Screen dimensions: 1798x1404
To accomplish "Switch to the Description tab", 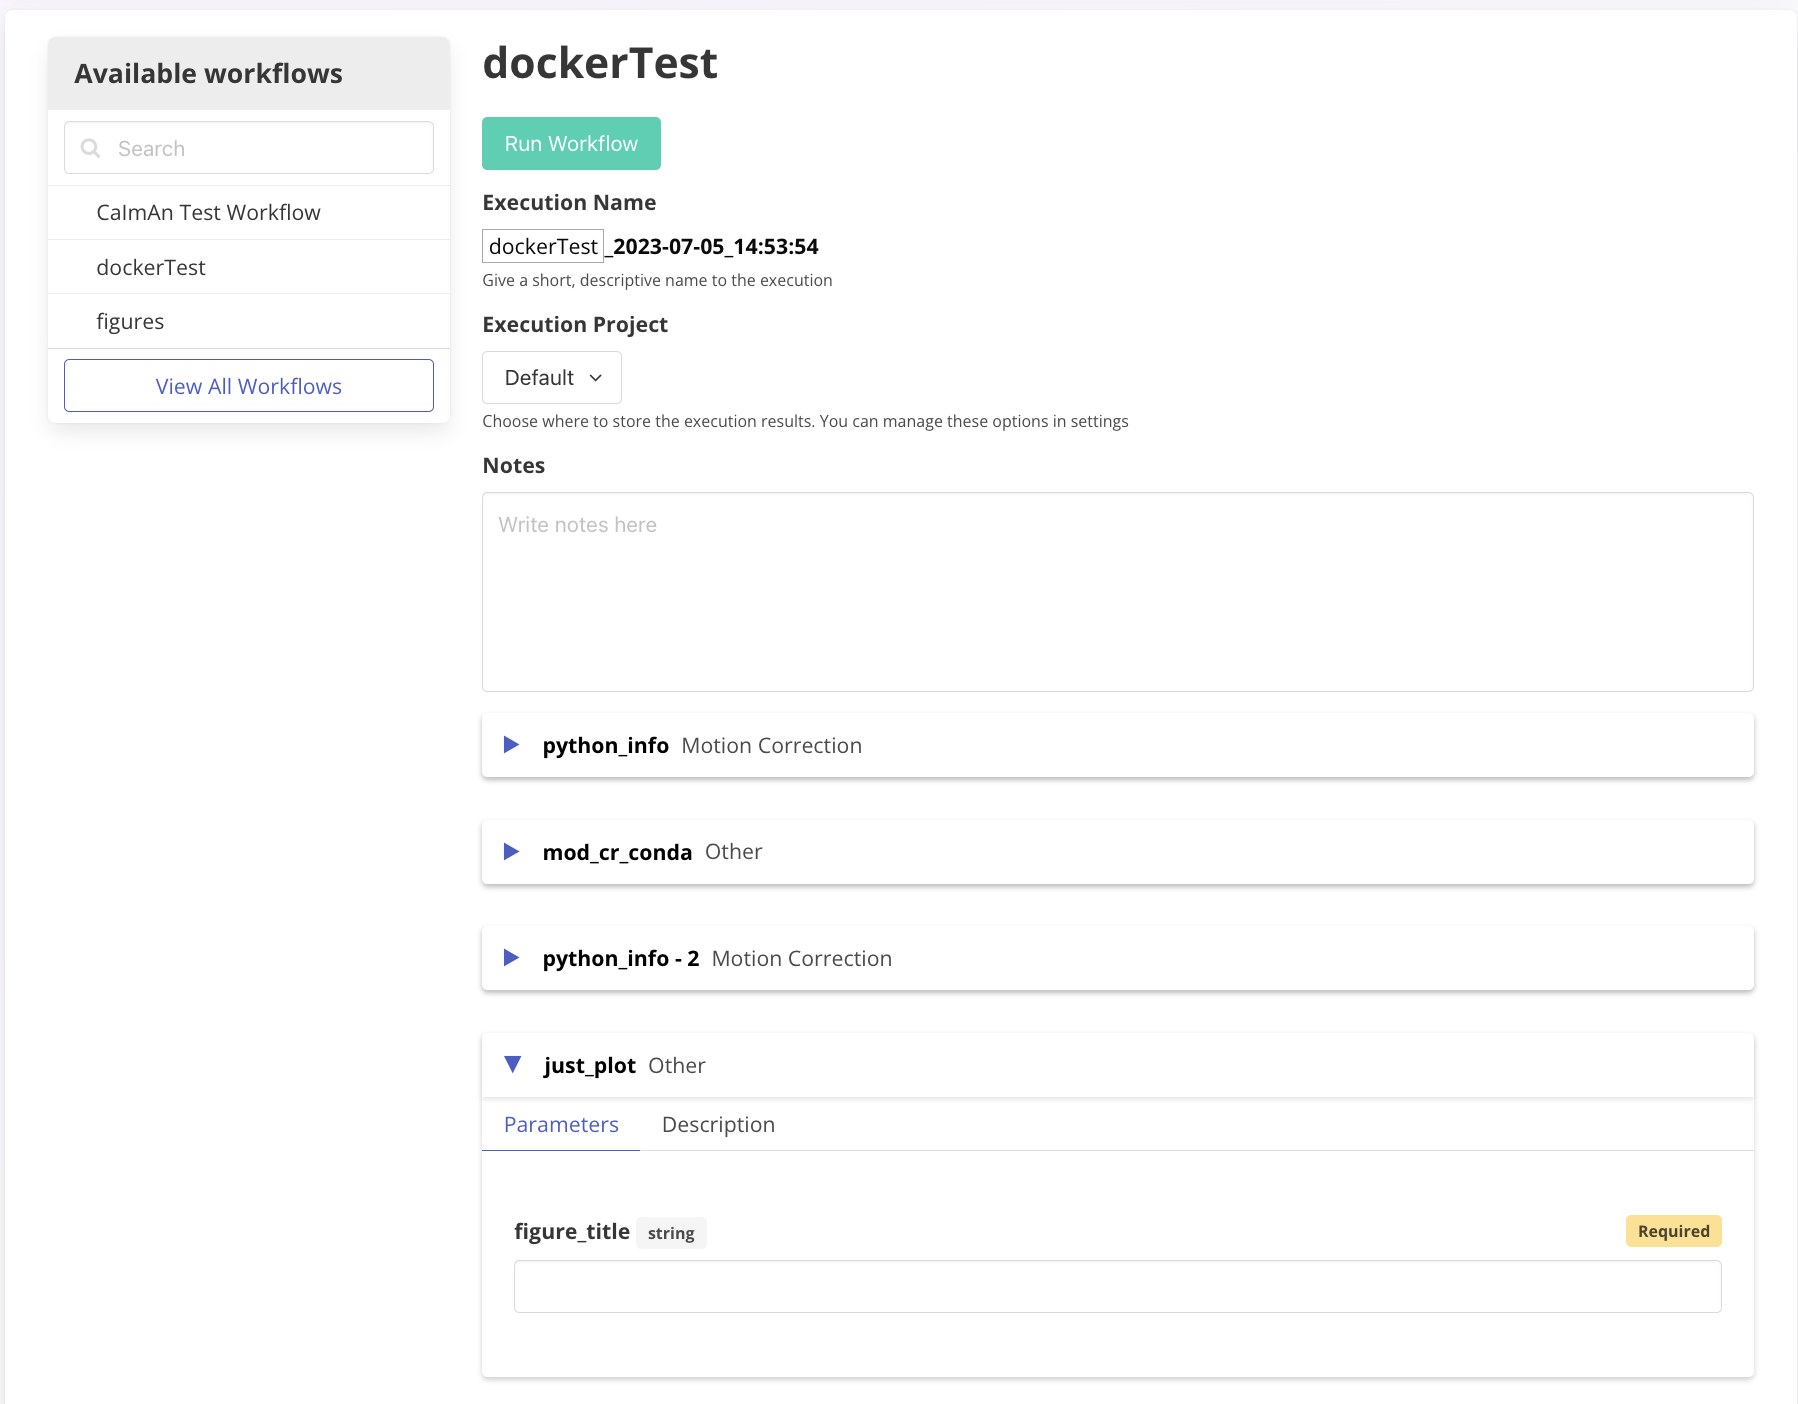I will 718,1125.
